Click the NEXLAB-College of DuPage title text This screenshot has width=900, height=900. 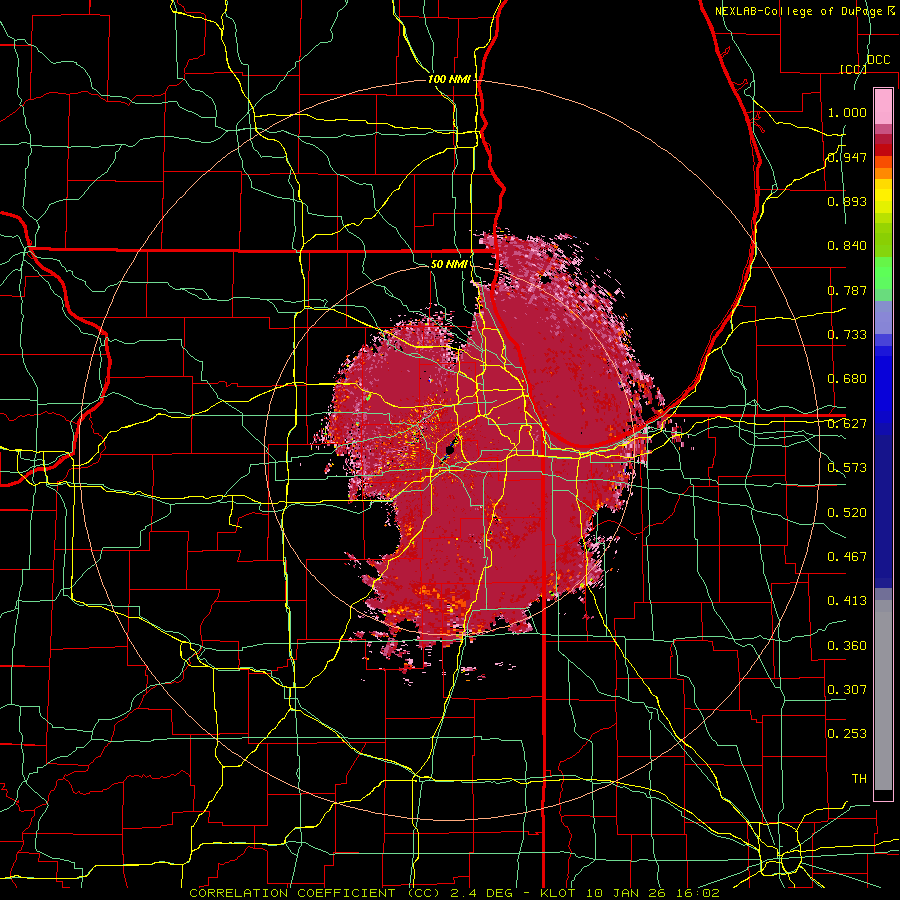point(798,11)
